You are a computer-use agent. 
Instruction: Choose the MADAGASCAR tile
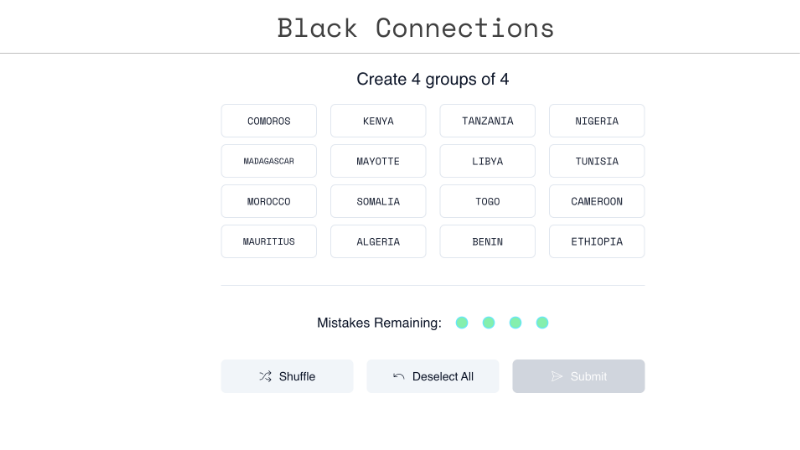click(269, 161)
